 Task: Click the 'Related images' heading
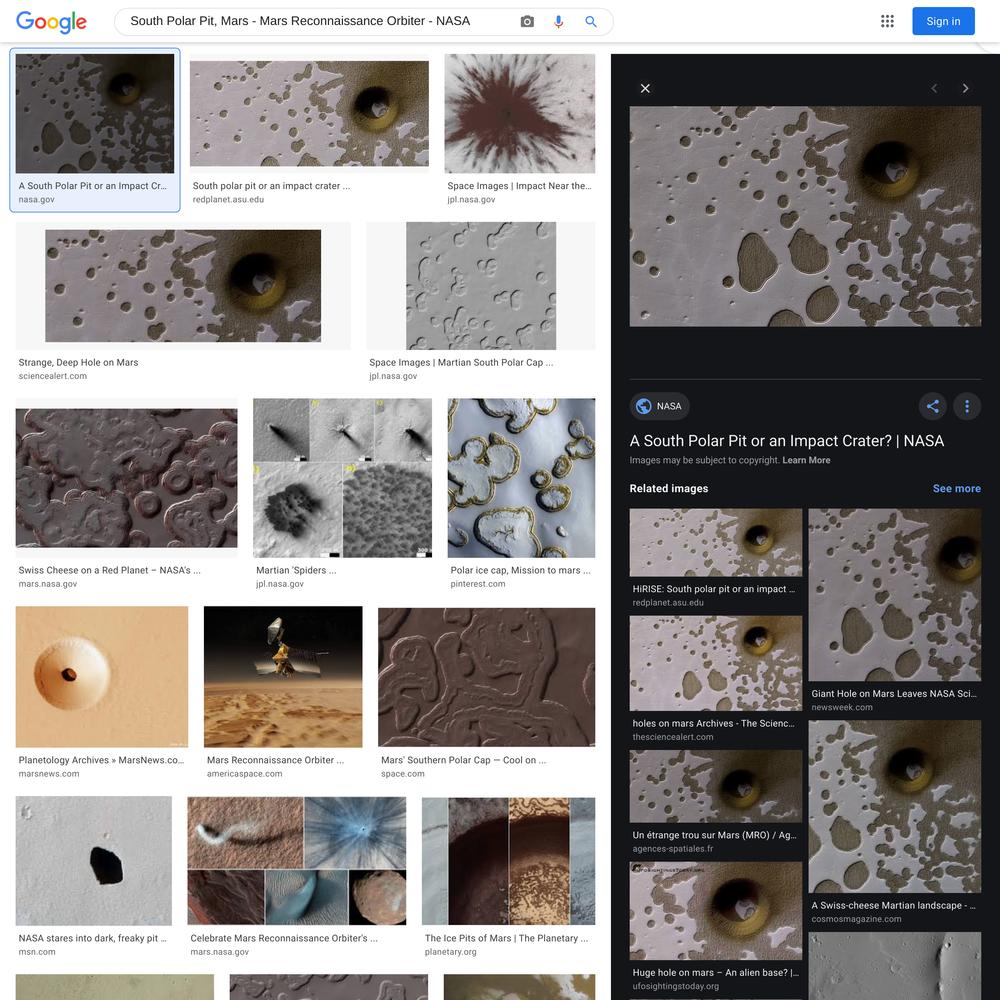click(668, 489)
